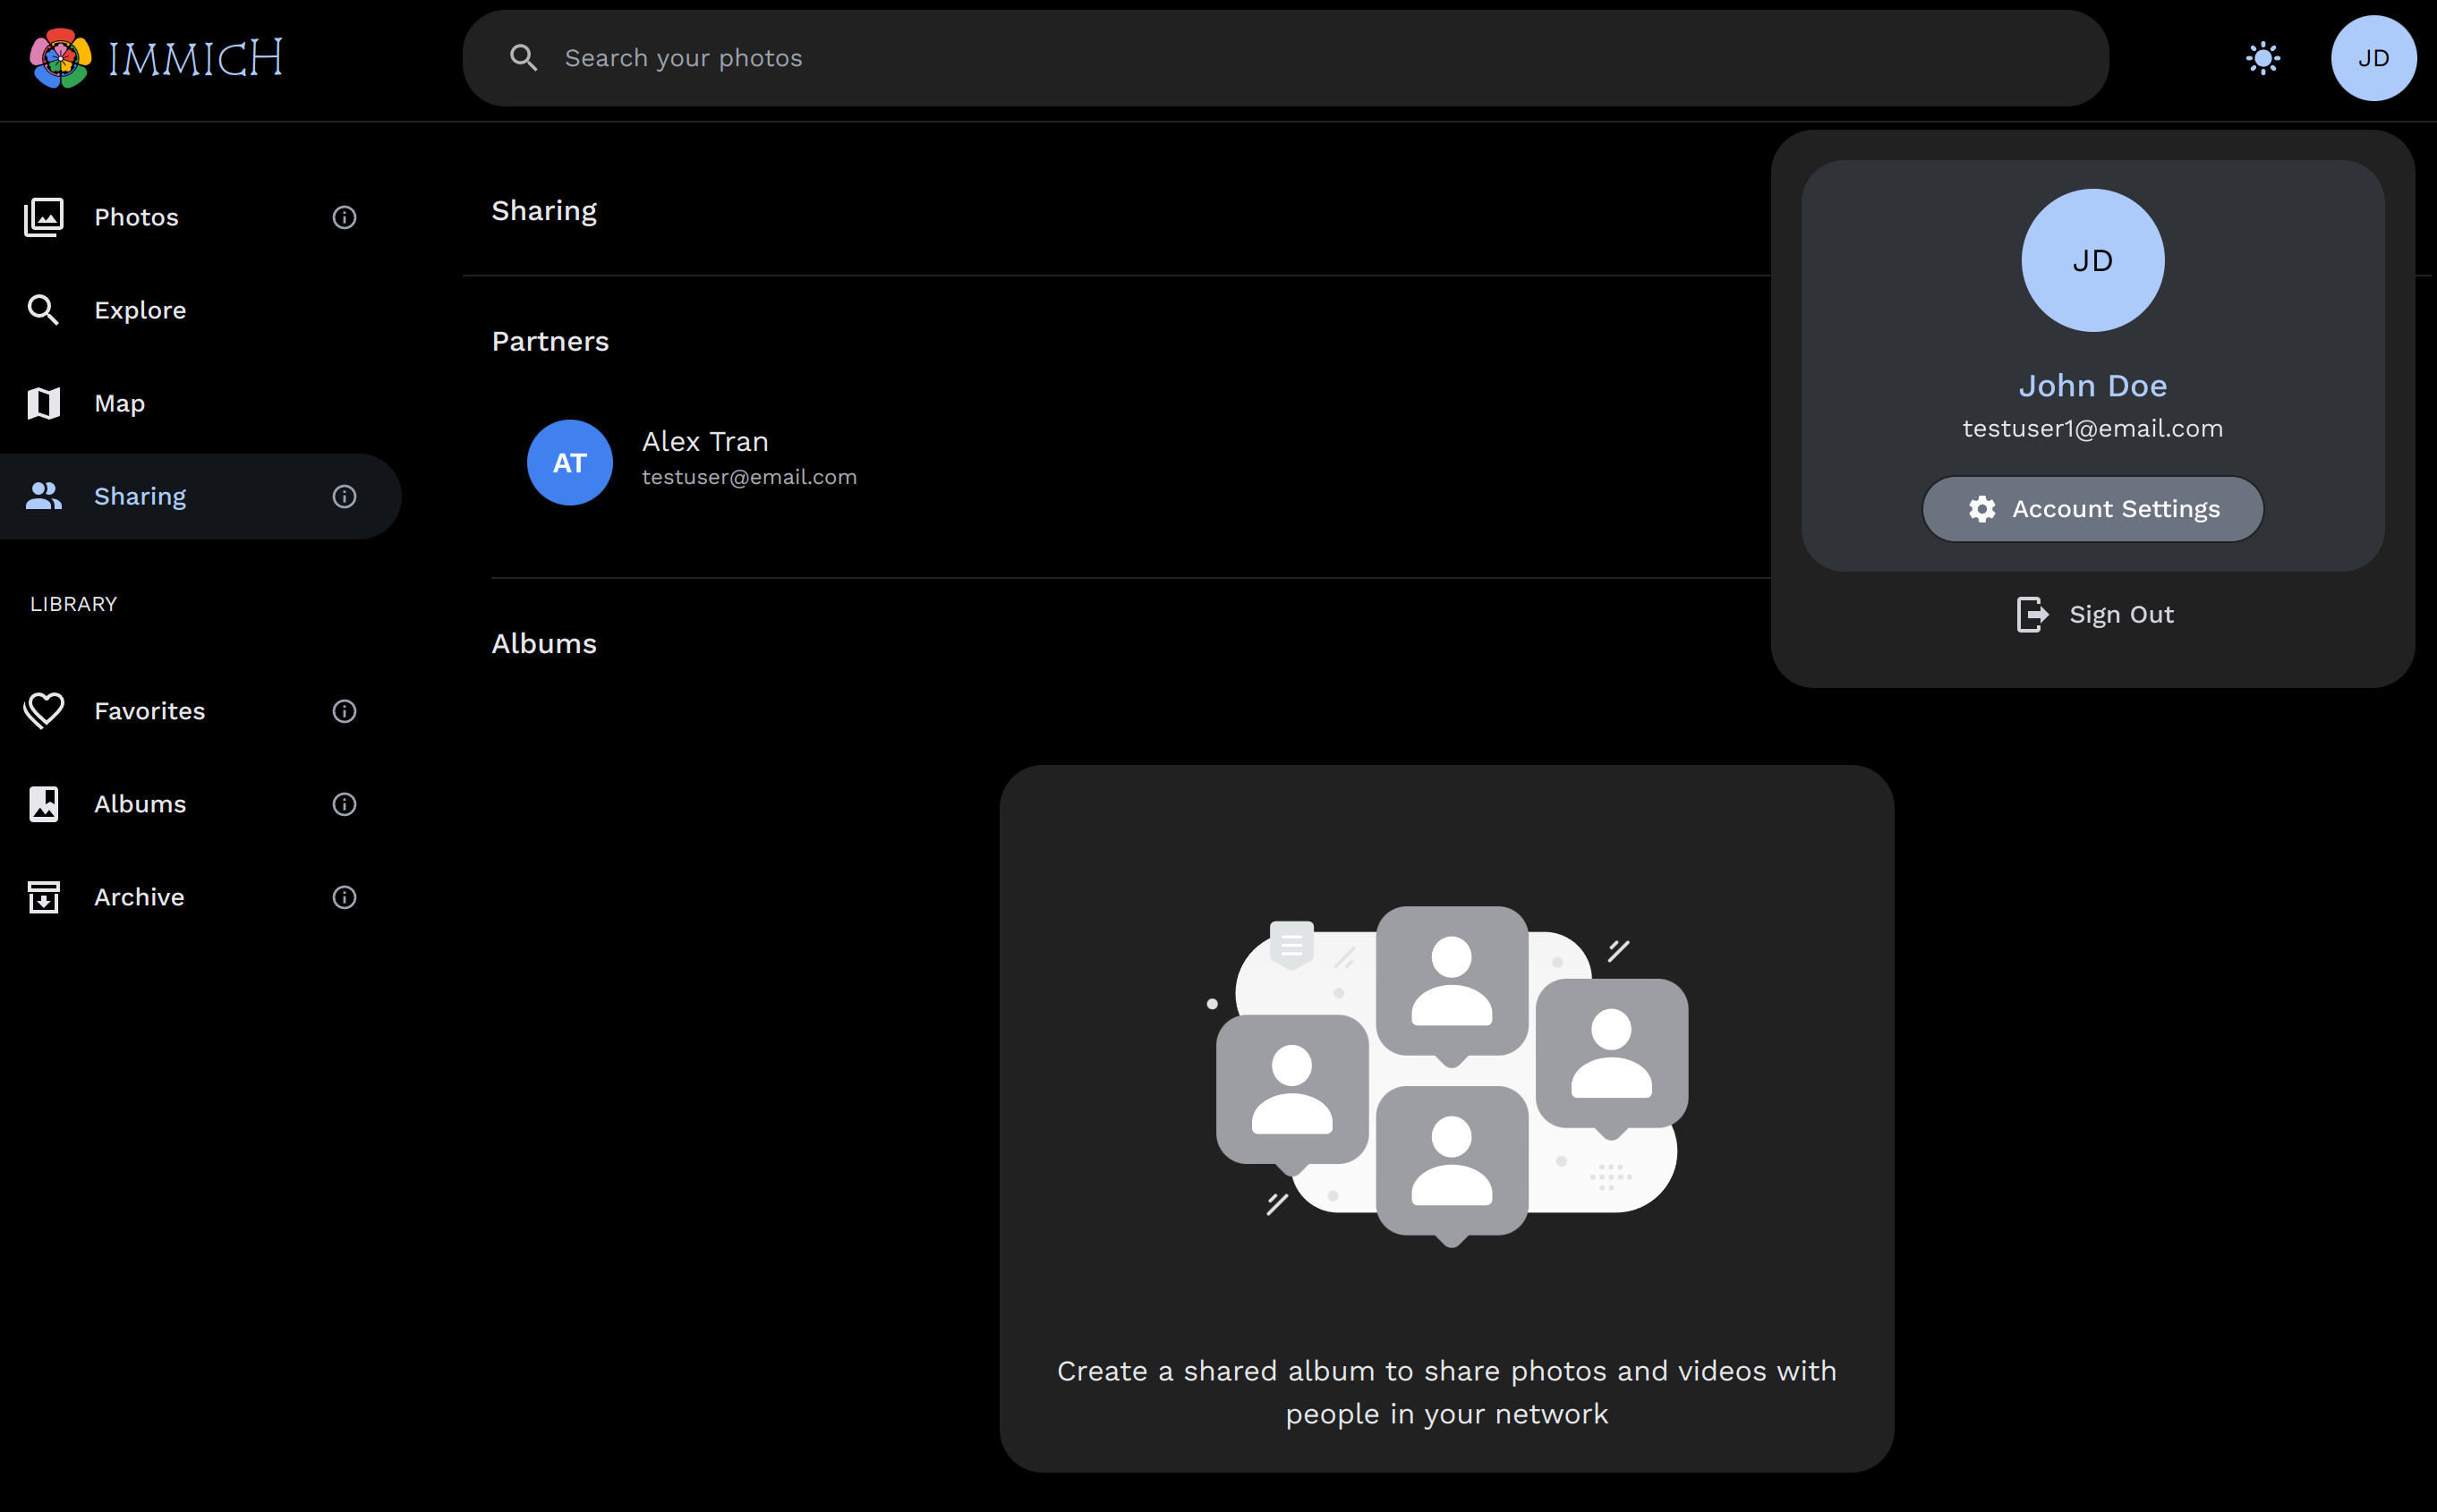Viewport: 2437px width, 1512px height.
Task: Show Favorites info icon details
Action: [x=344, y=711]
